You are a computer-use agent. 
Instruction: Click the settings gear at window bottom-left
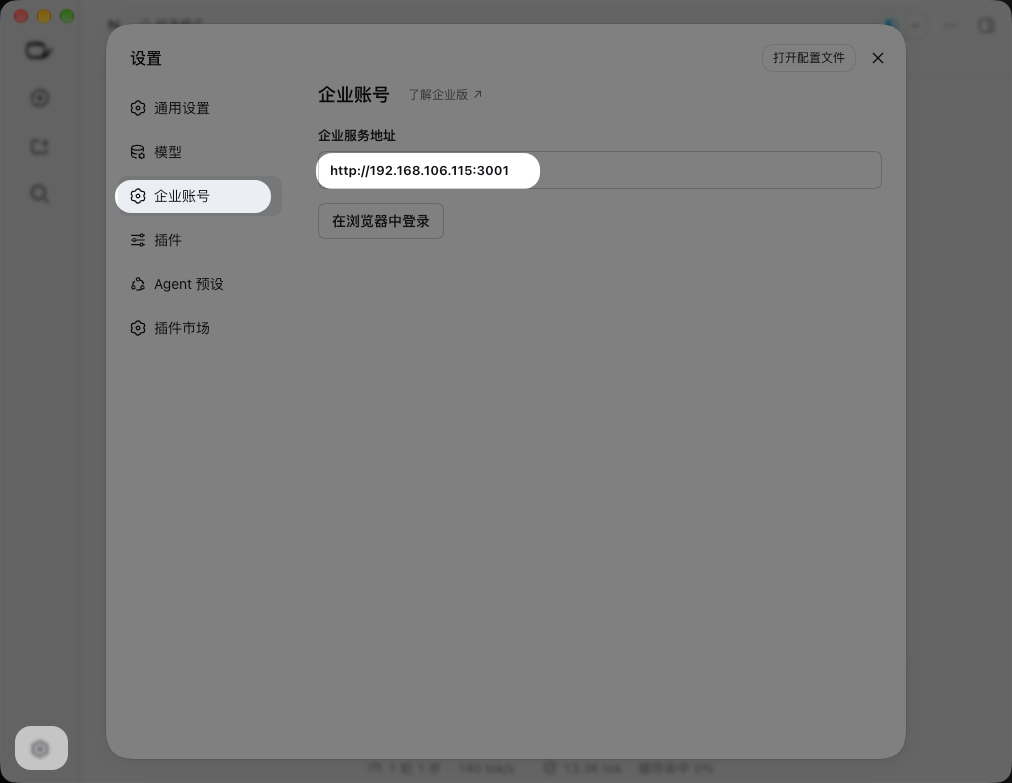click(x=41, y=748)
